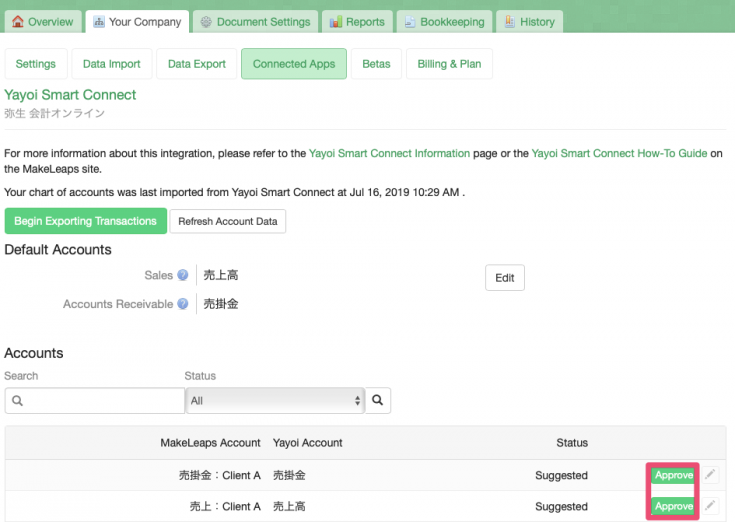Viewport: 735px width, 522px height.
Task: Click the 売上高 Yayoi Account cell
Action: tap(289, 507)
